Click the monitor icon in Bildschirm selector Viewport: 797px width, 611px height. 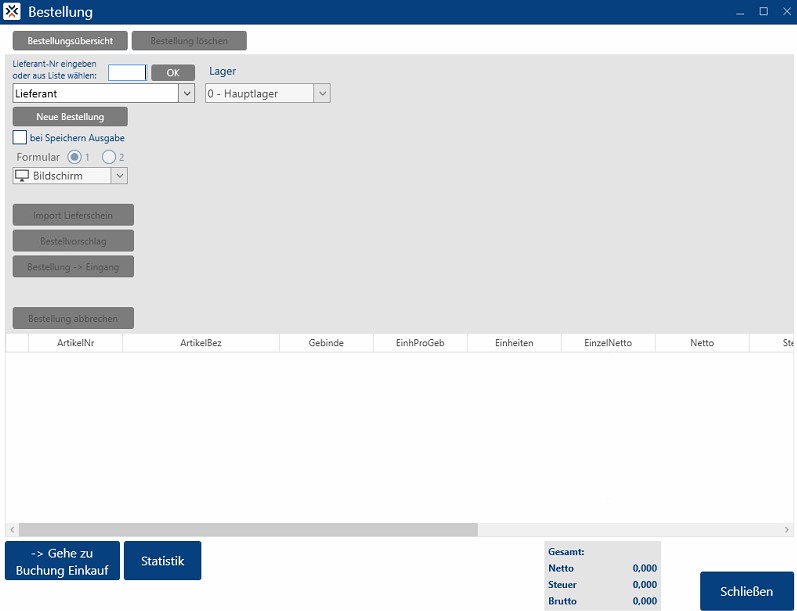pyautogui.click(x=23, y=176)
